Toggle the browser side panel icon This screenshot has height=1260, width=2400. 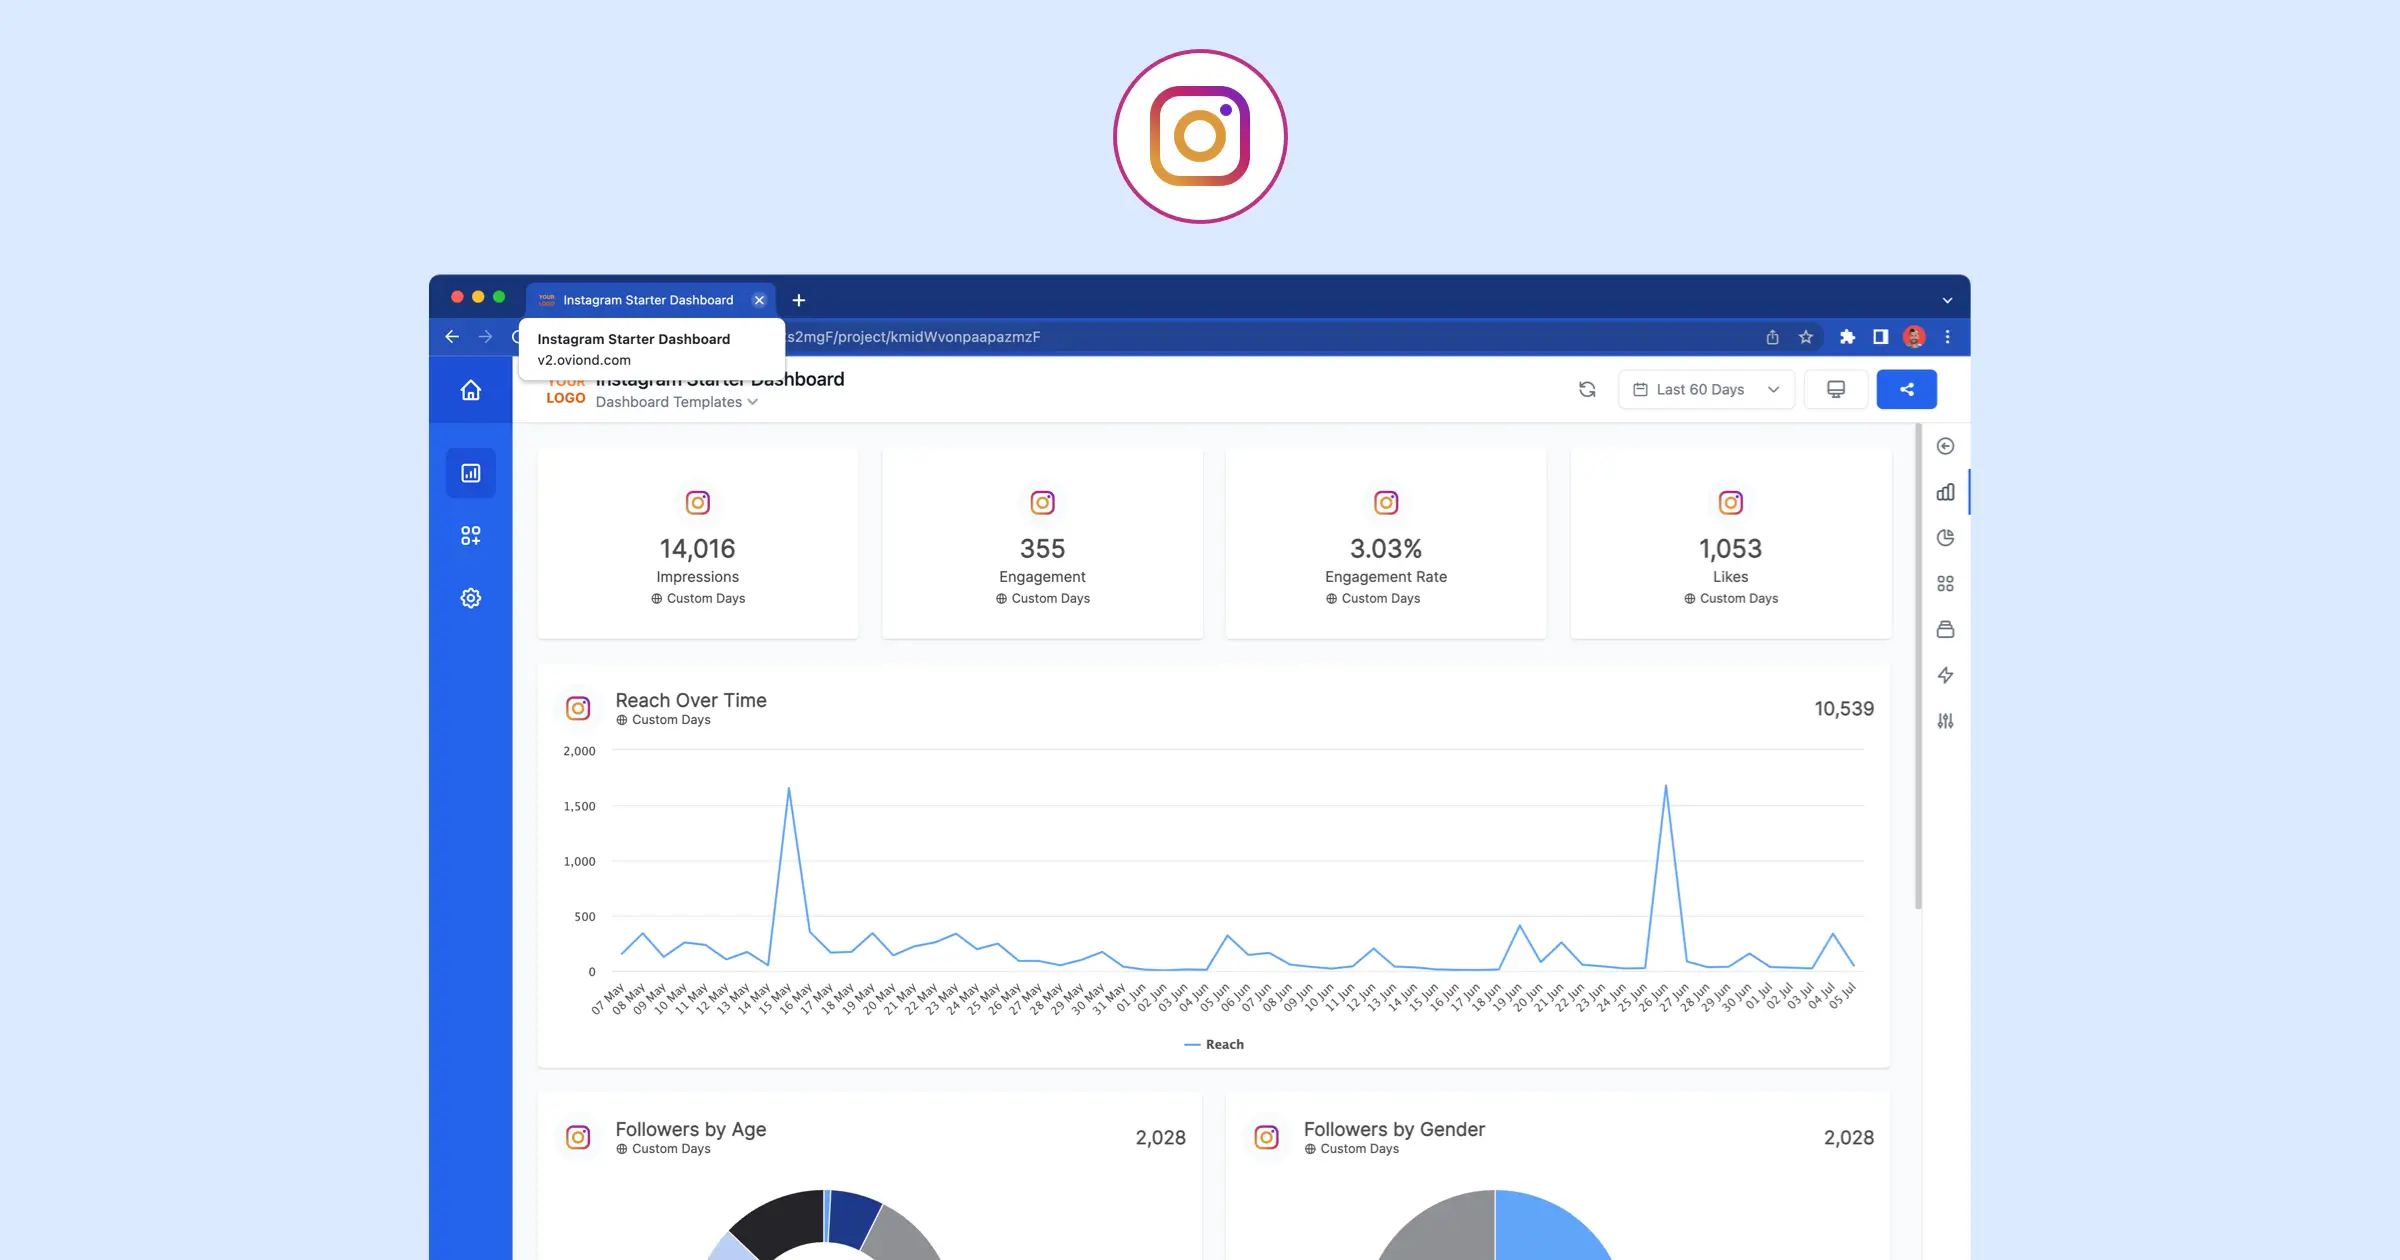point(1881,337)
